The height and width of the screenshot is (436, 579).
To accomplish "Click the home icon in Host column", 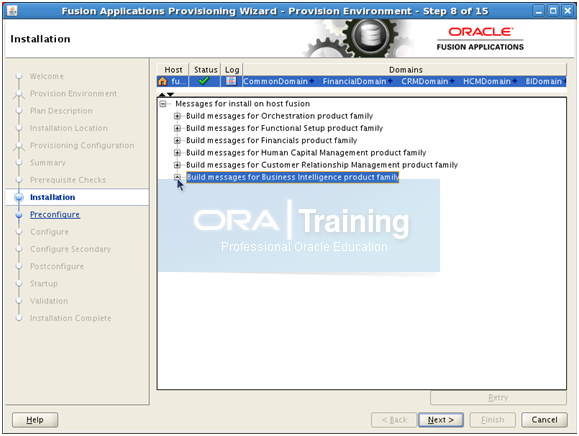I will [x=162, y=81].
